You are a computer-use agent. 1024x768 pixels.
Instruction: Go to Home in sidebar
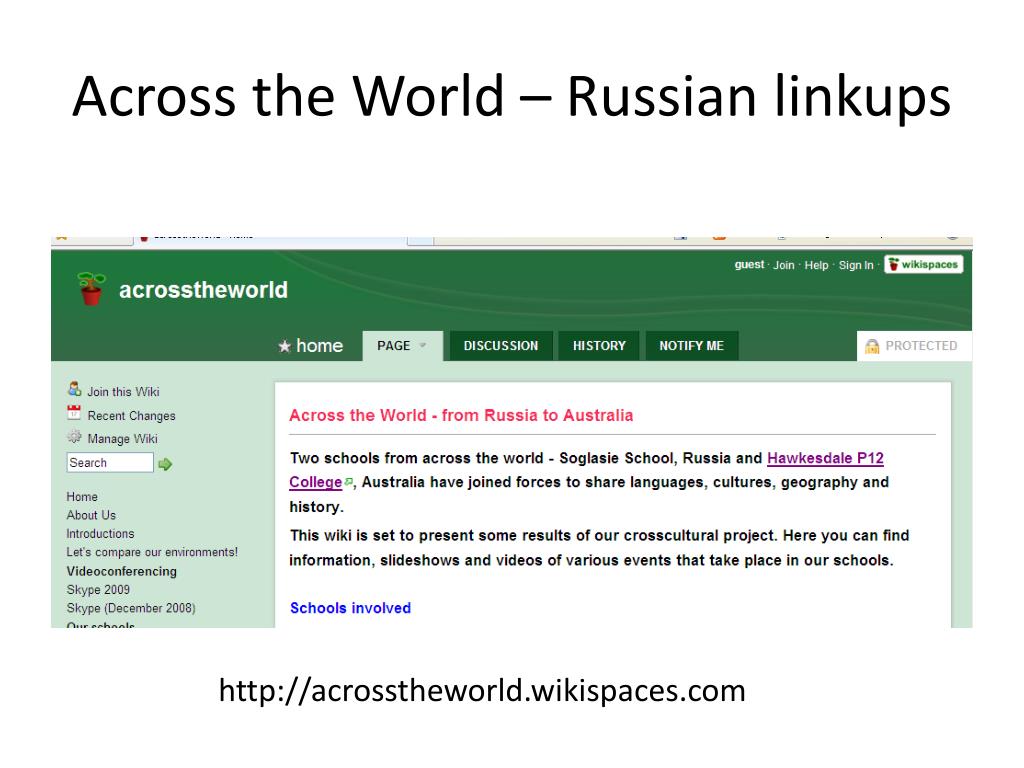[82, 497]
